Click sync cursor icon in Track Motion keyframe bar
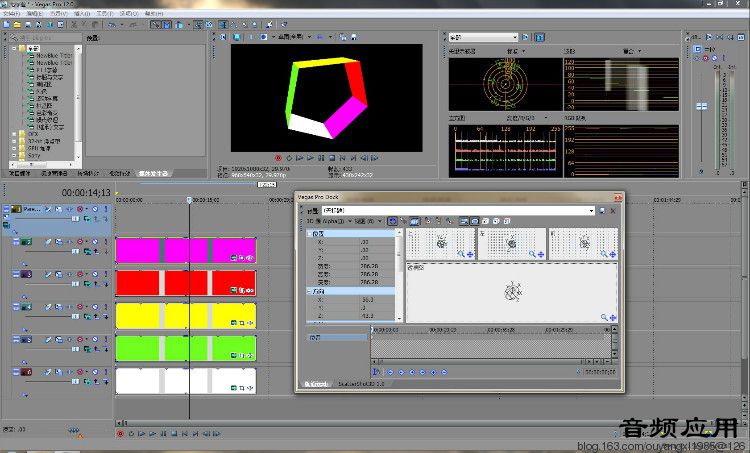 coord(376,372)
